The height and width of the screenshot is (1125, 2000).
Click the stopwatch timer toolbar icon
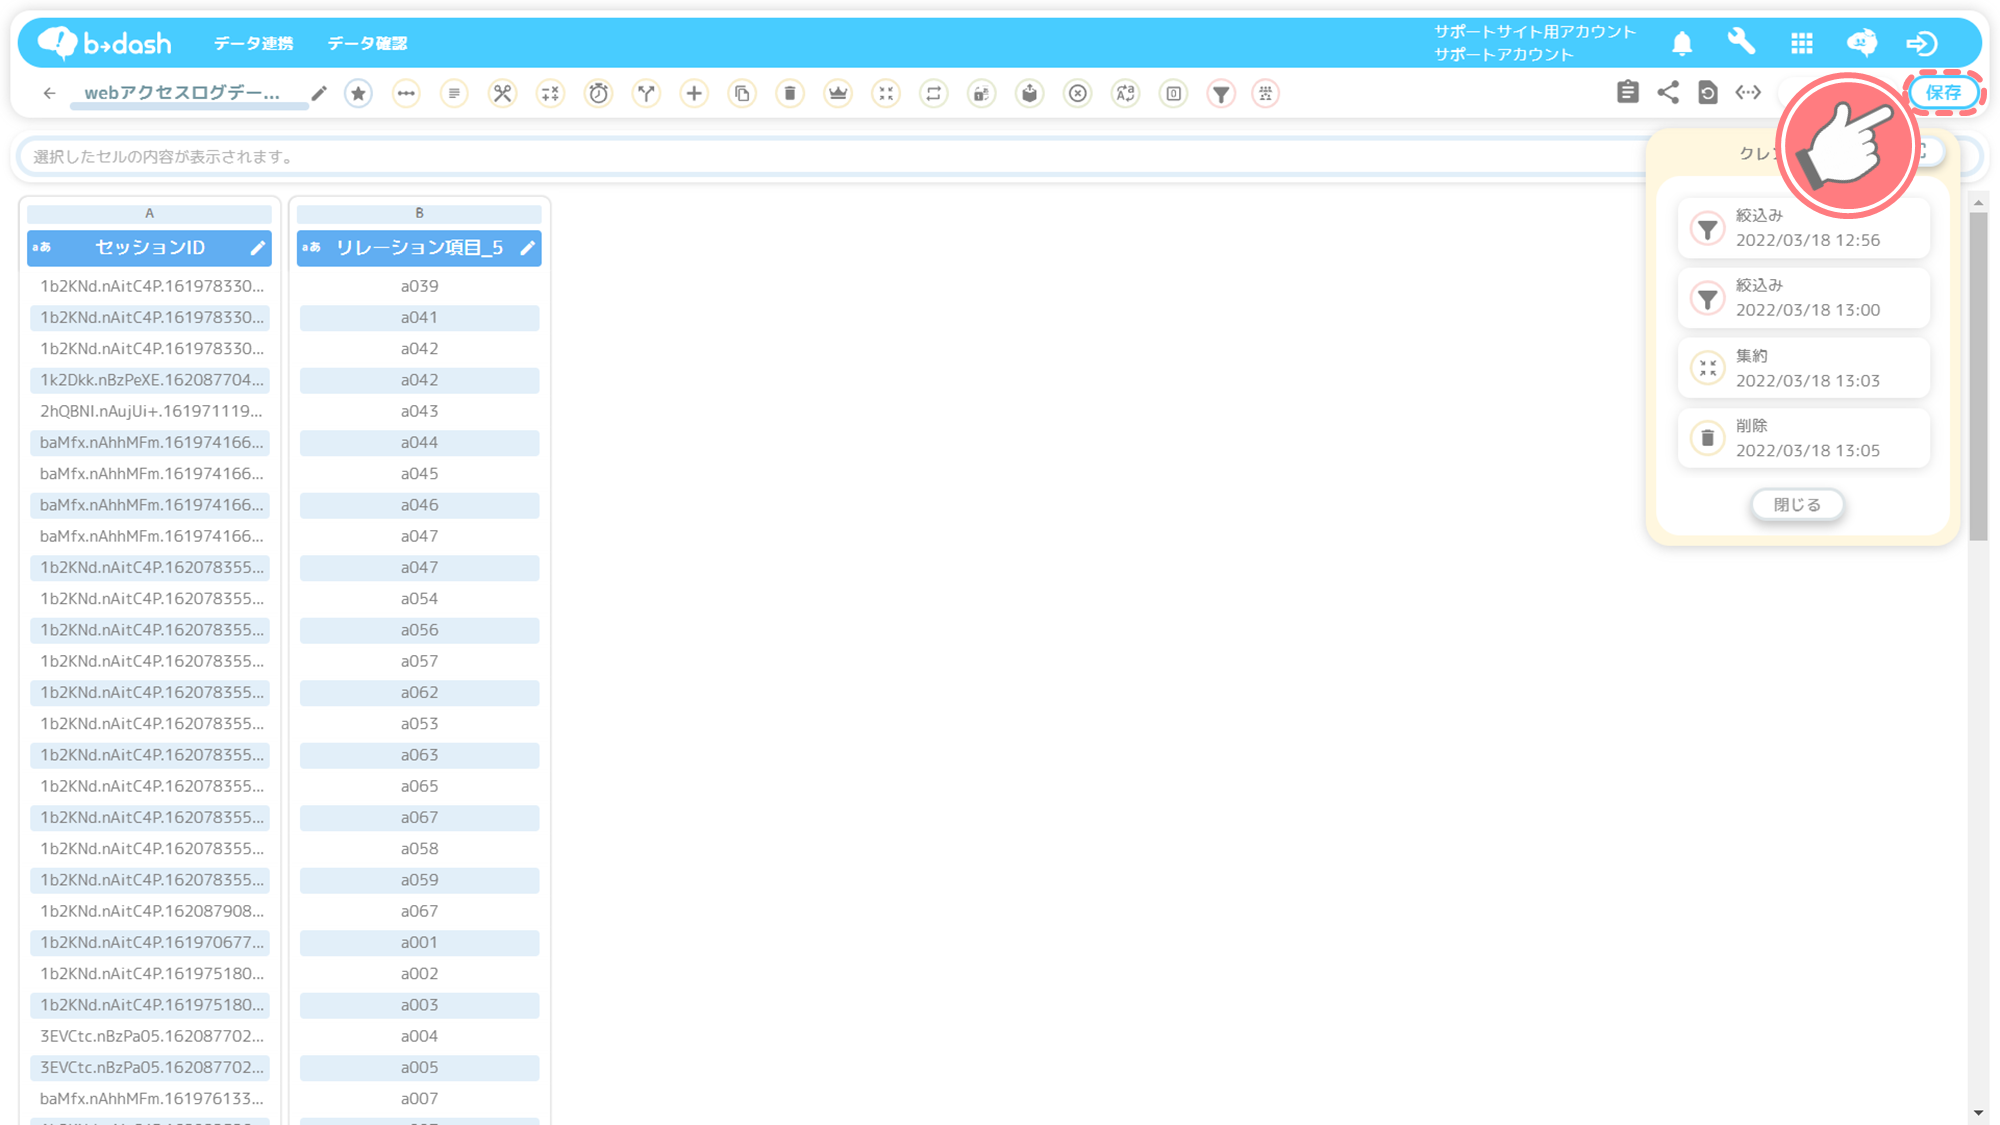coord(598,93)
